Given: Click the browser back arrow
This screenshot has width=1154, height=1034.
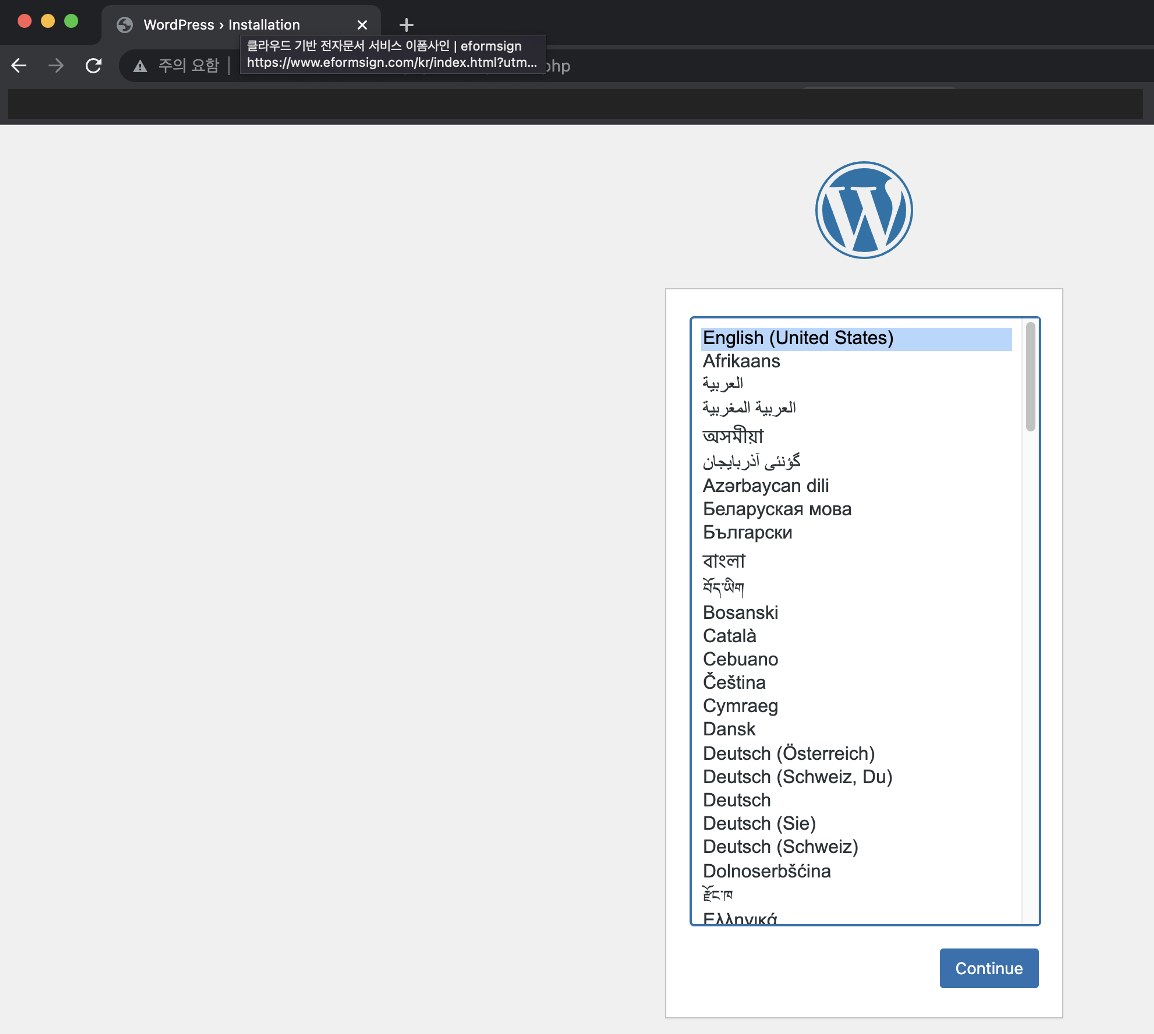Looking at the screenshot, I should (x=19, y=65).
